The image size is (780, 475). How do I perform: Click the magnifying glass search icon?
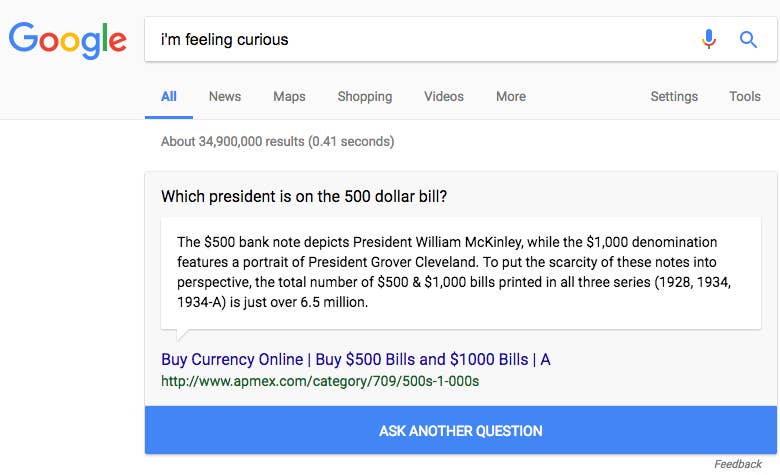(x=748, y=40)
